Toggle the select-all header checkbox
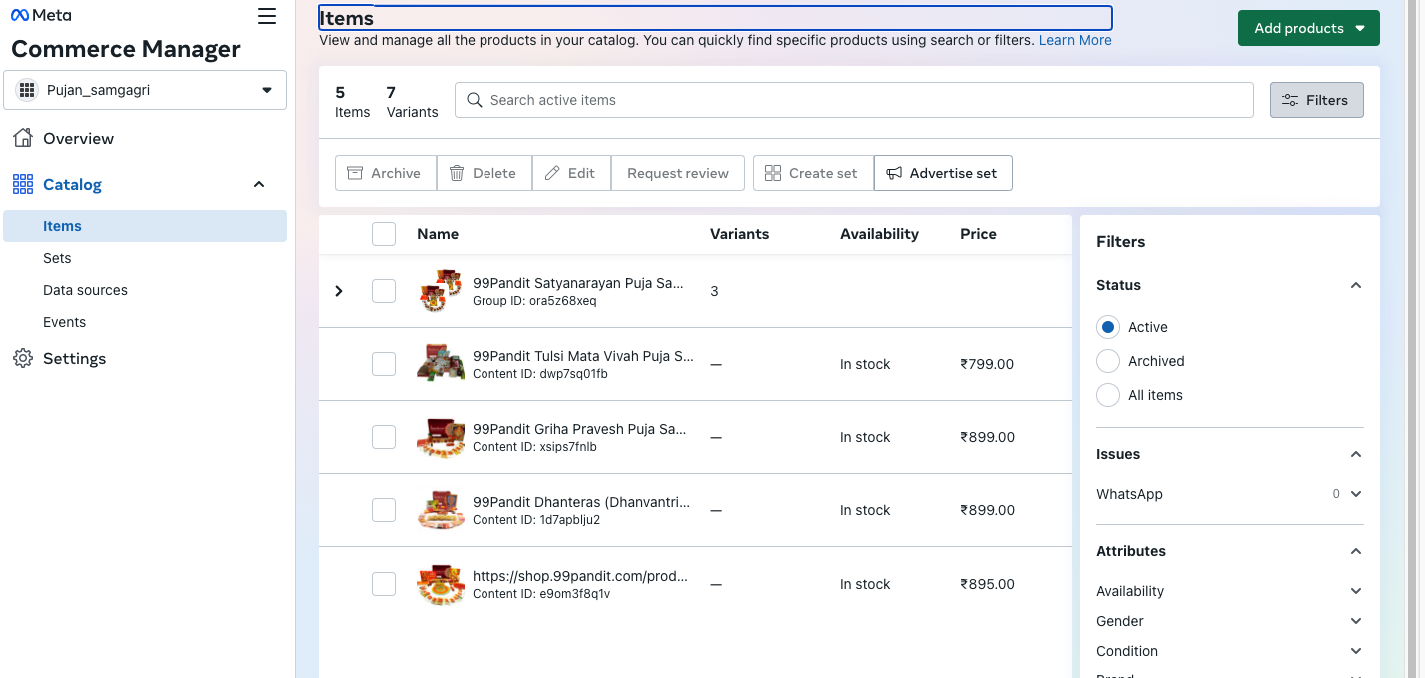1425x678 pixels. (x=384, y=234)
